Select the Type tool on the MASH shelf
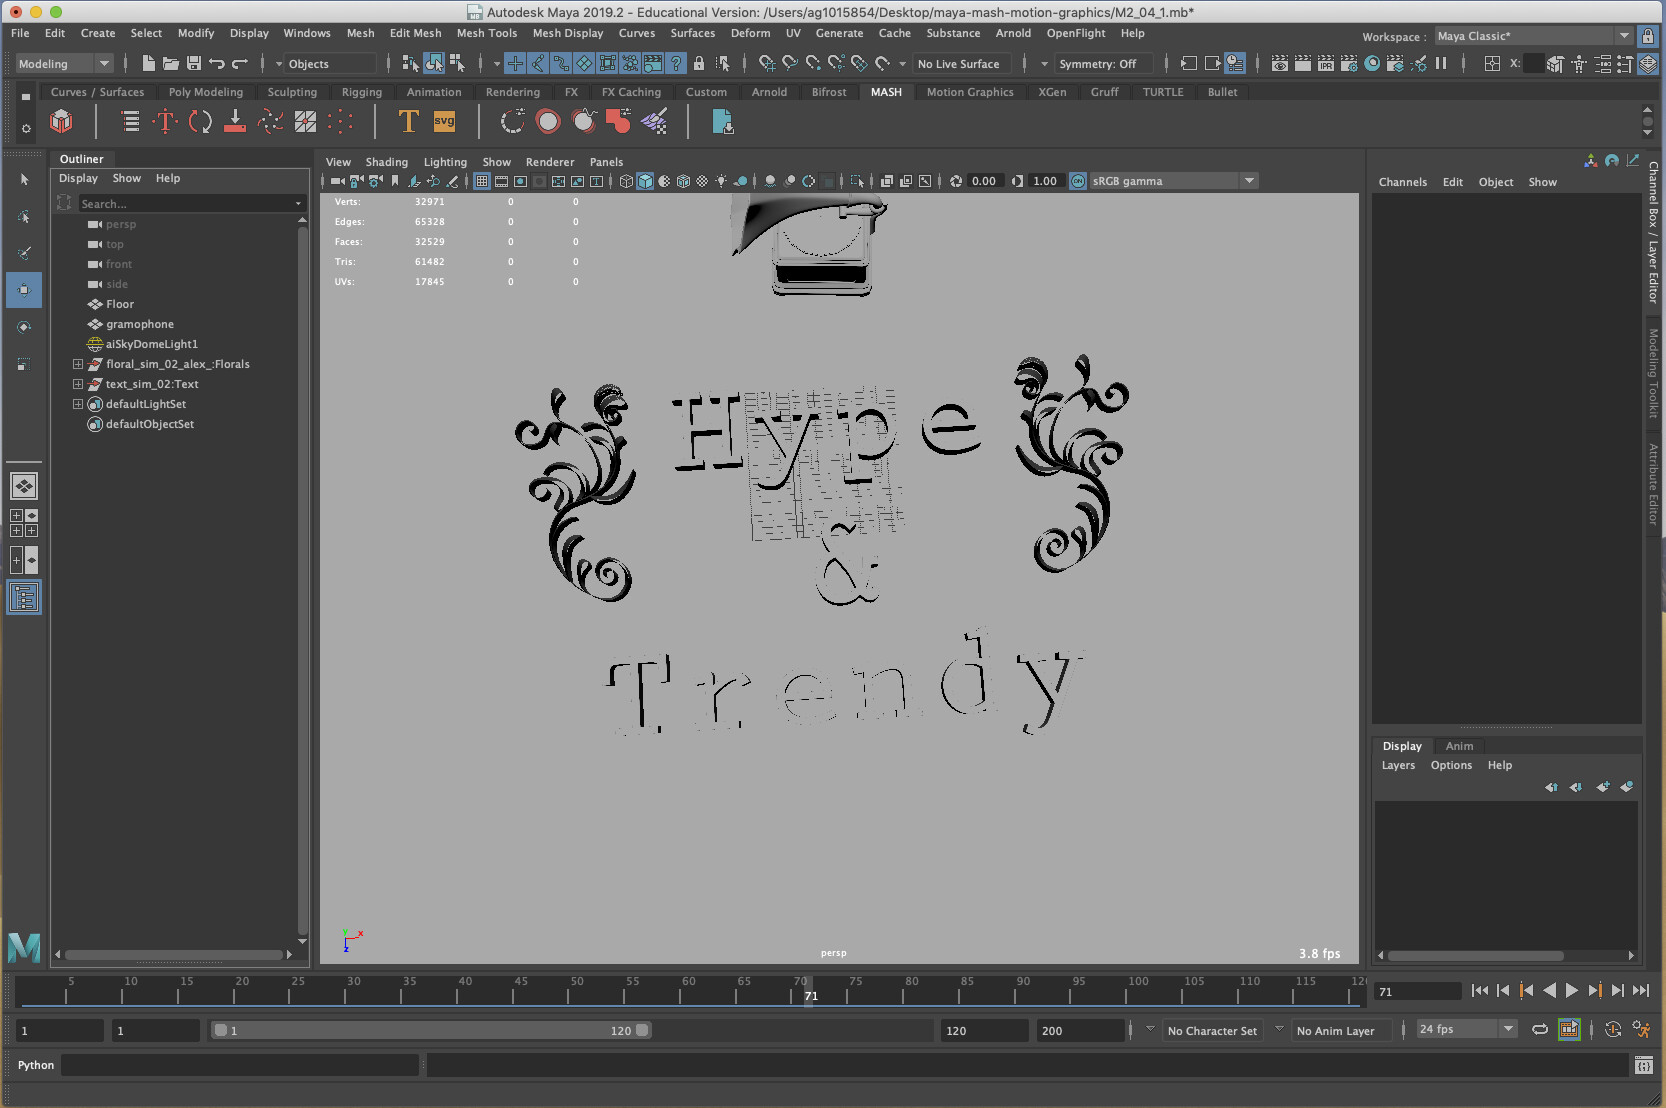 point(408,121)
